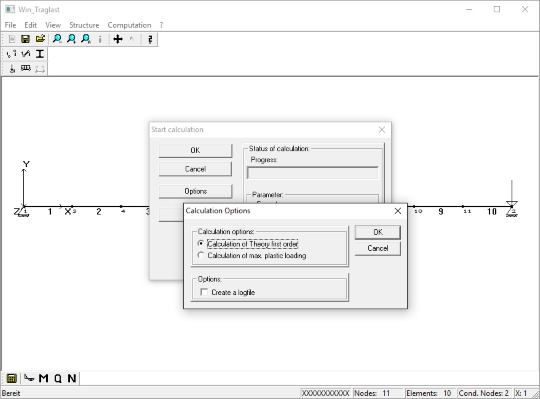540x399 pixels.
Task: Click element label 10 on beam
Action: click(492, 212)
